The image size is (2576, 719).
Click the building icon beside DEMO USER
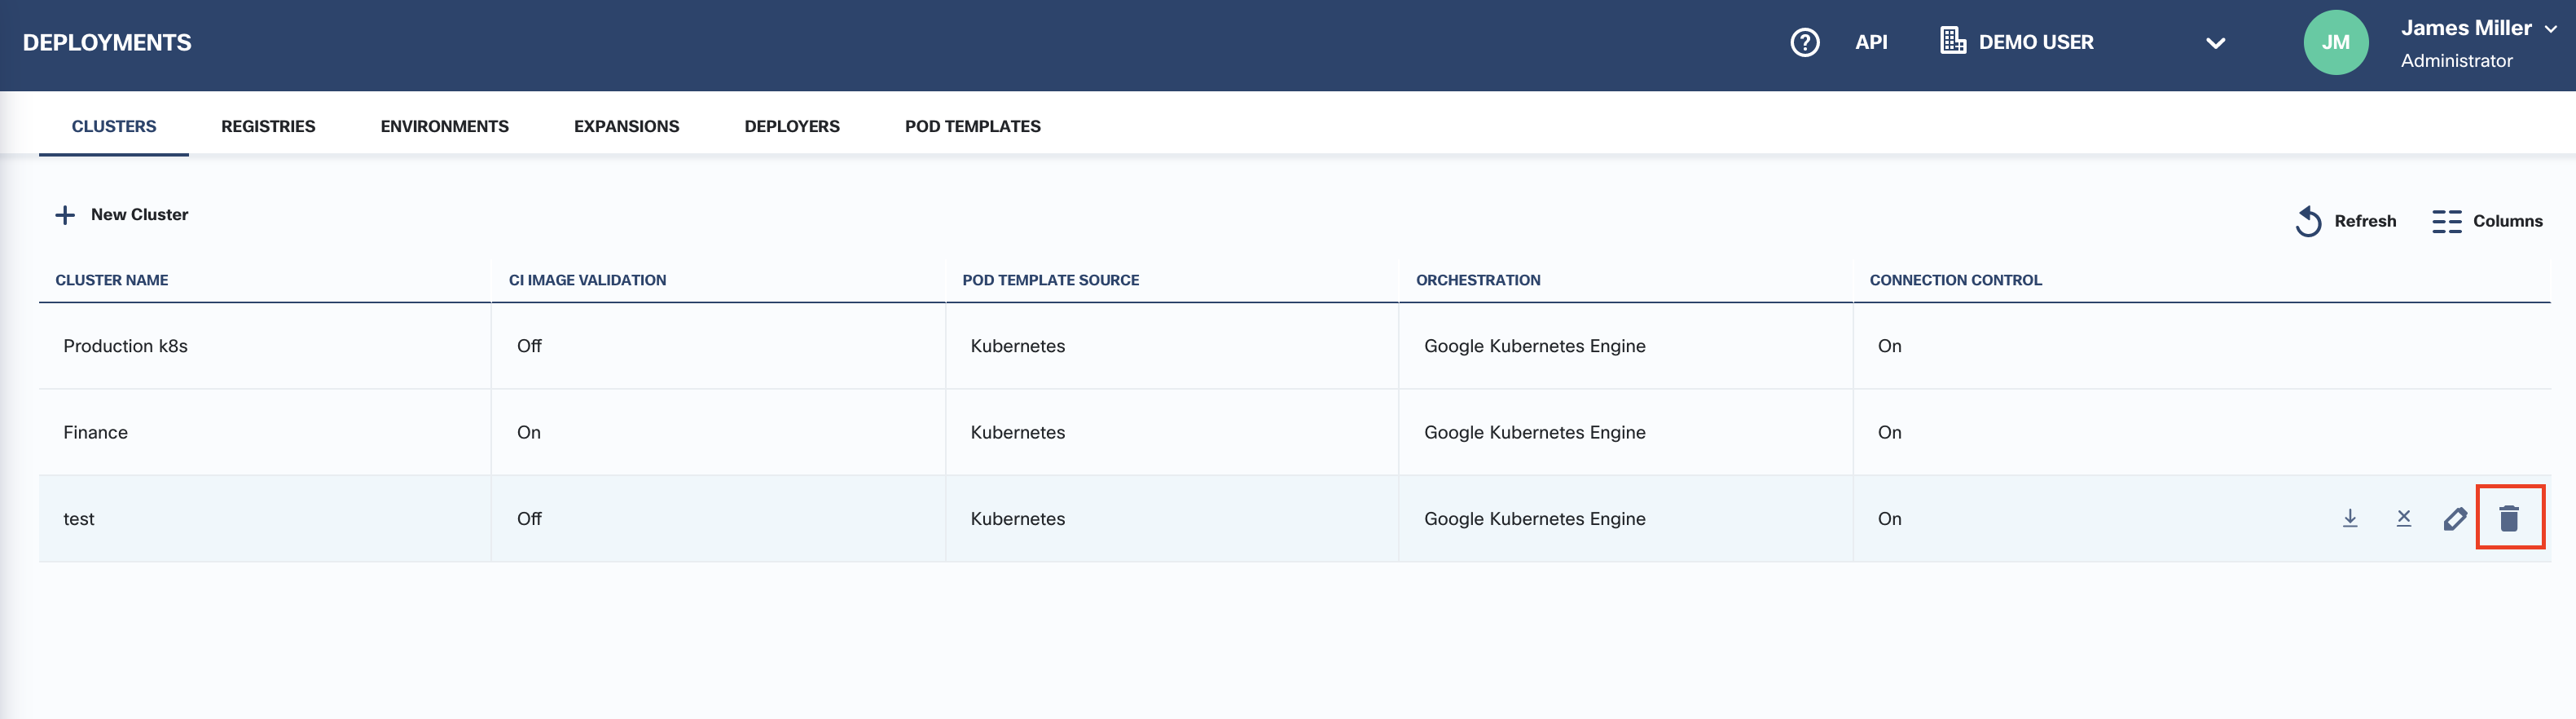[x=1952, y=41]
